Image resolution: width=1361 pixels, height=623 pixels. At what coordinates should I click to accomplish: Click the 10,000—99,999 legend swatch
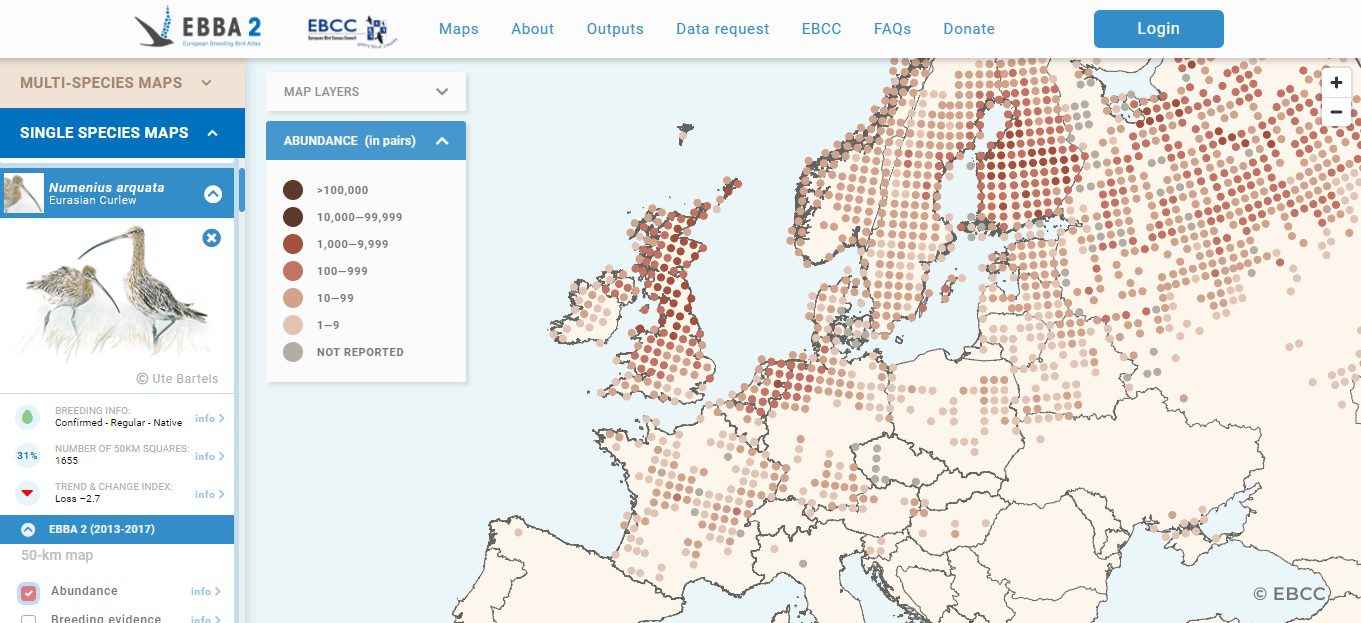pos(293,217)
